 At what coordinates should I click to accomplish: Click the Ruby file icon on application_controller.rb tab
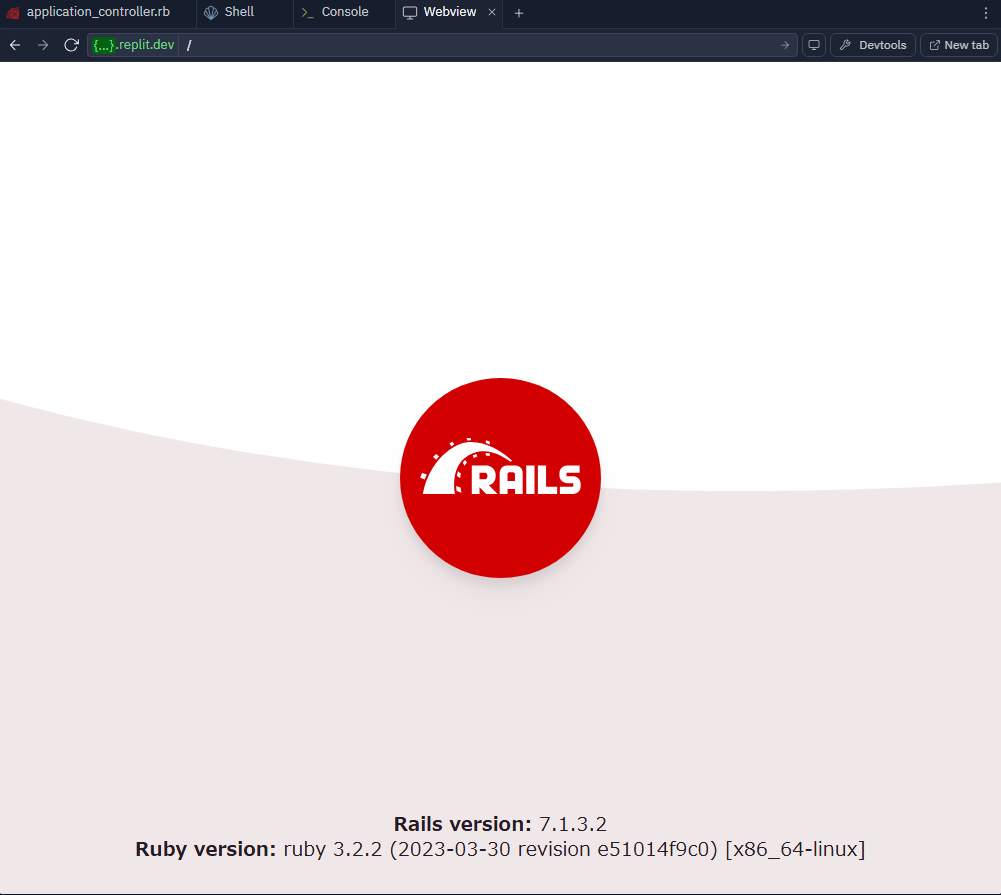click(13, 12)
